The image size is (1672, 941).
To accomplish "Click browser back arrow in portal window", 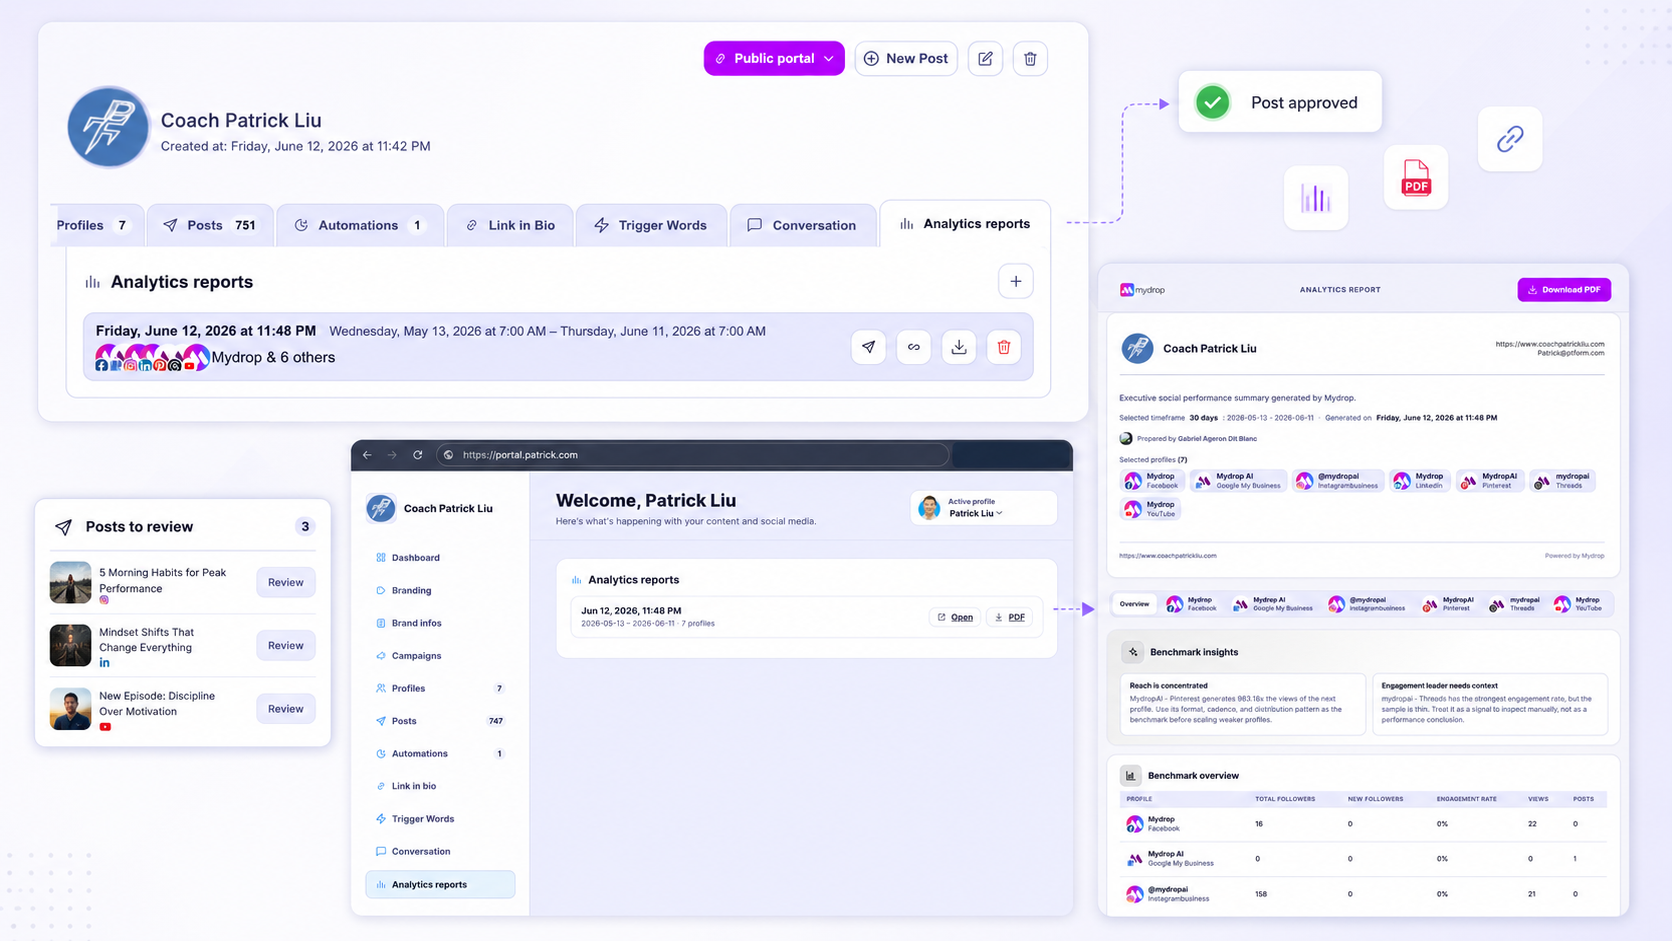I will click(367, 455).
